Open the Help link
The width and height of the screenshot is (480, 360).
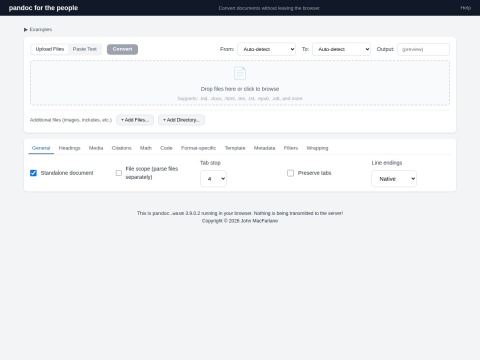(465, 8)
